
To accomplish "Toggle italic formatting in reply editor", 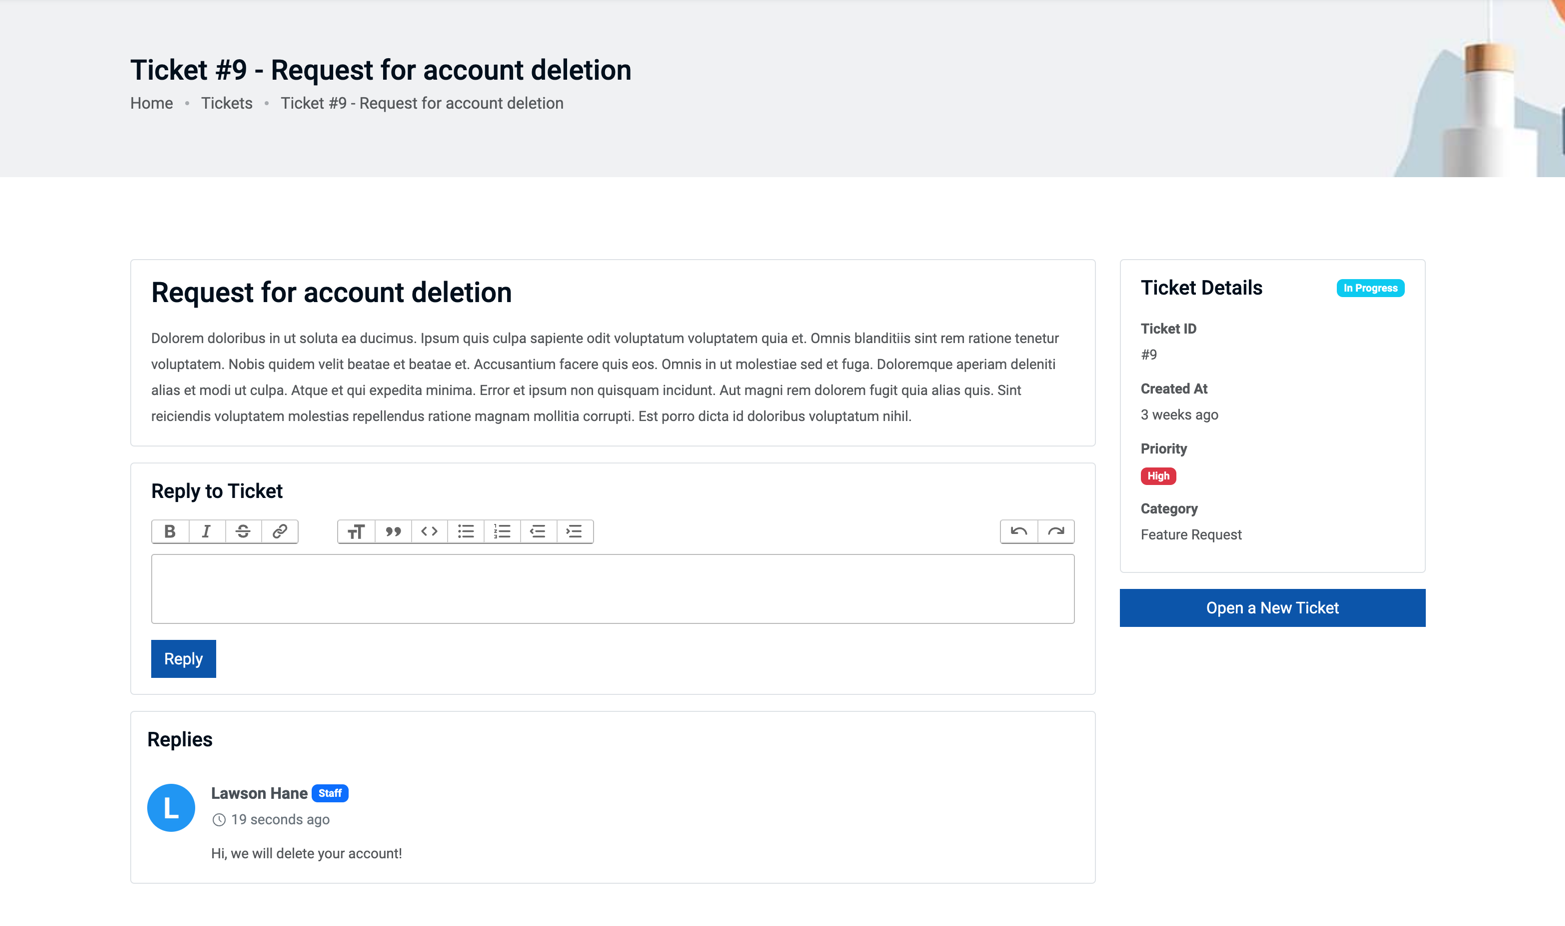I will (206, 531).
